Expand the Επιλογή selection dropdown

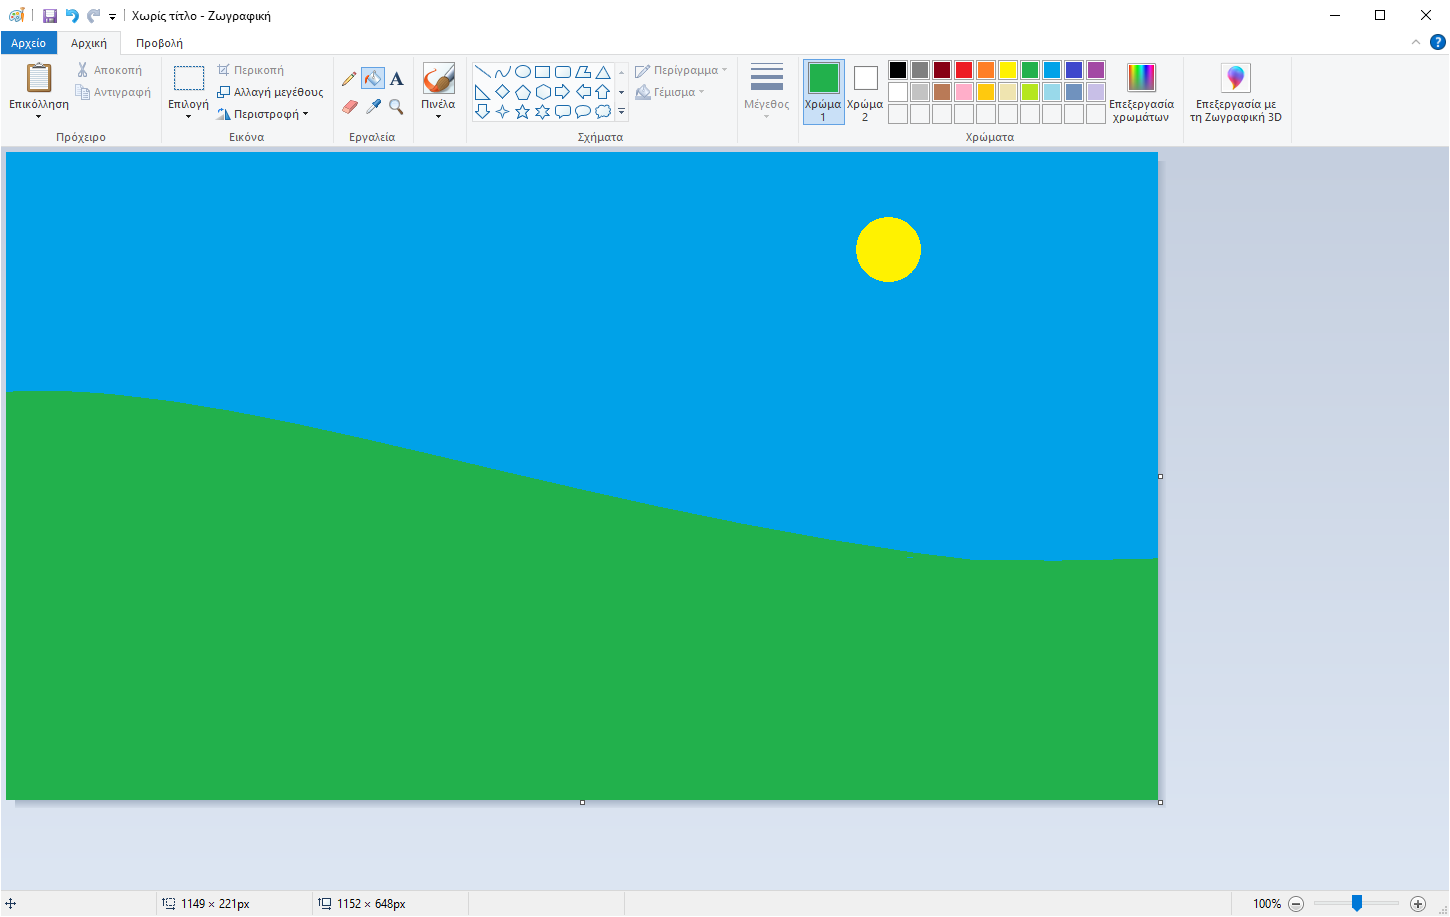[x=188, y=116]
